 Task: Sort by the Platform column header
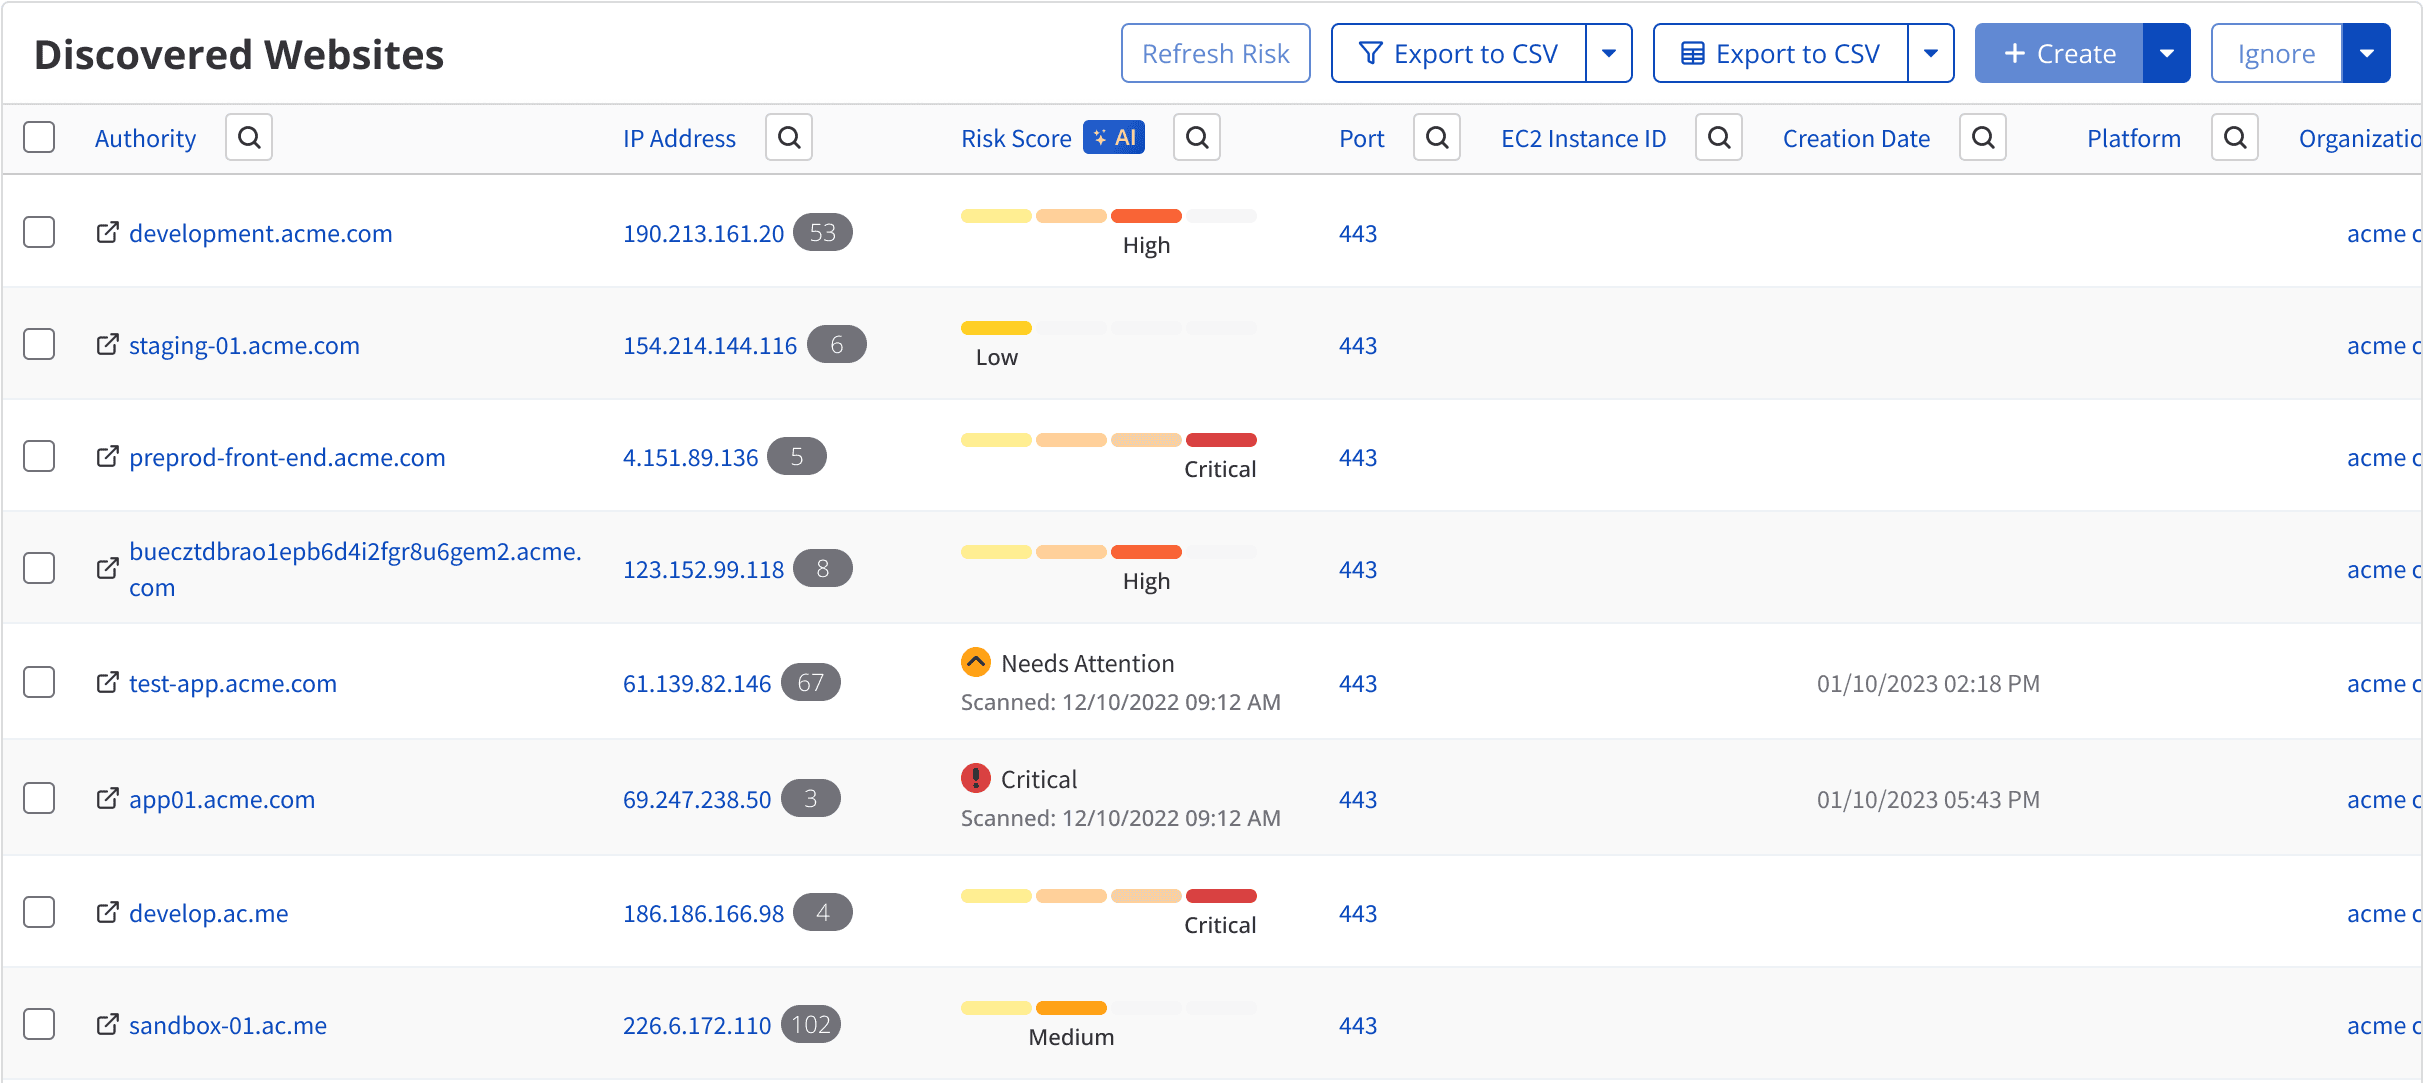click(x=2133, y=137)
